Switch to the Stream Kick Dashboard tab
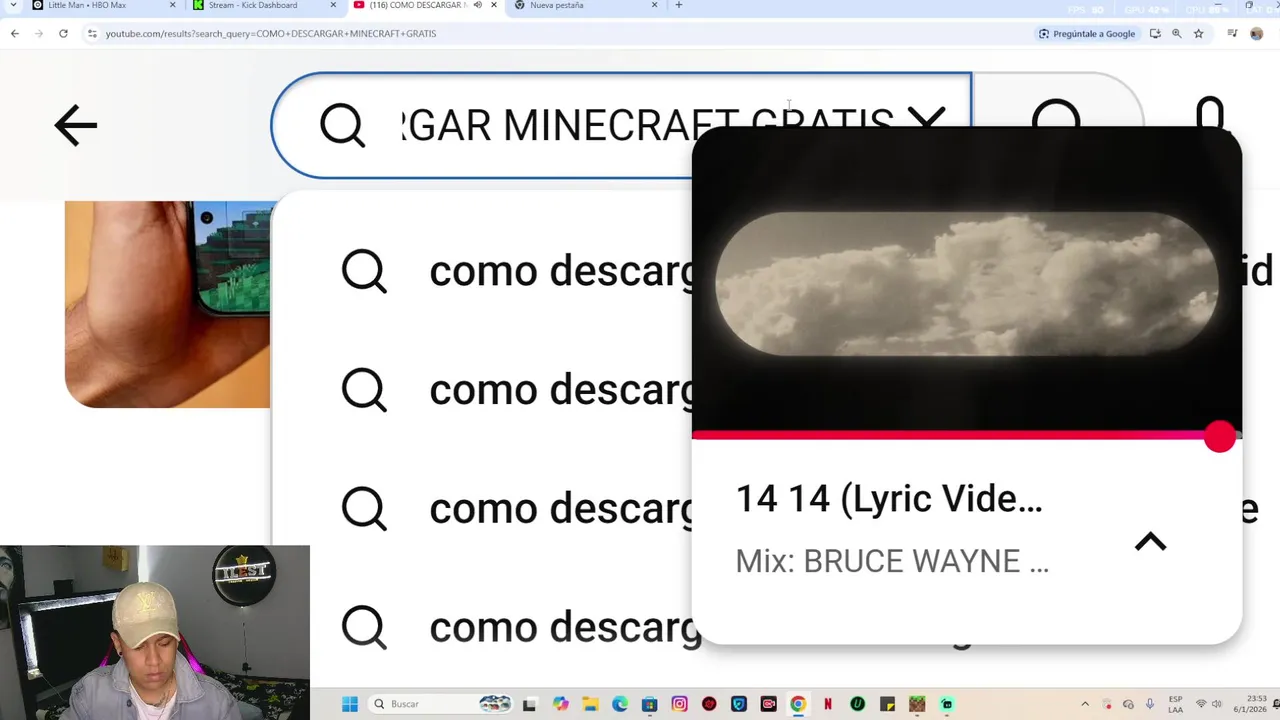 click(262, 5)
